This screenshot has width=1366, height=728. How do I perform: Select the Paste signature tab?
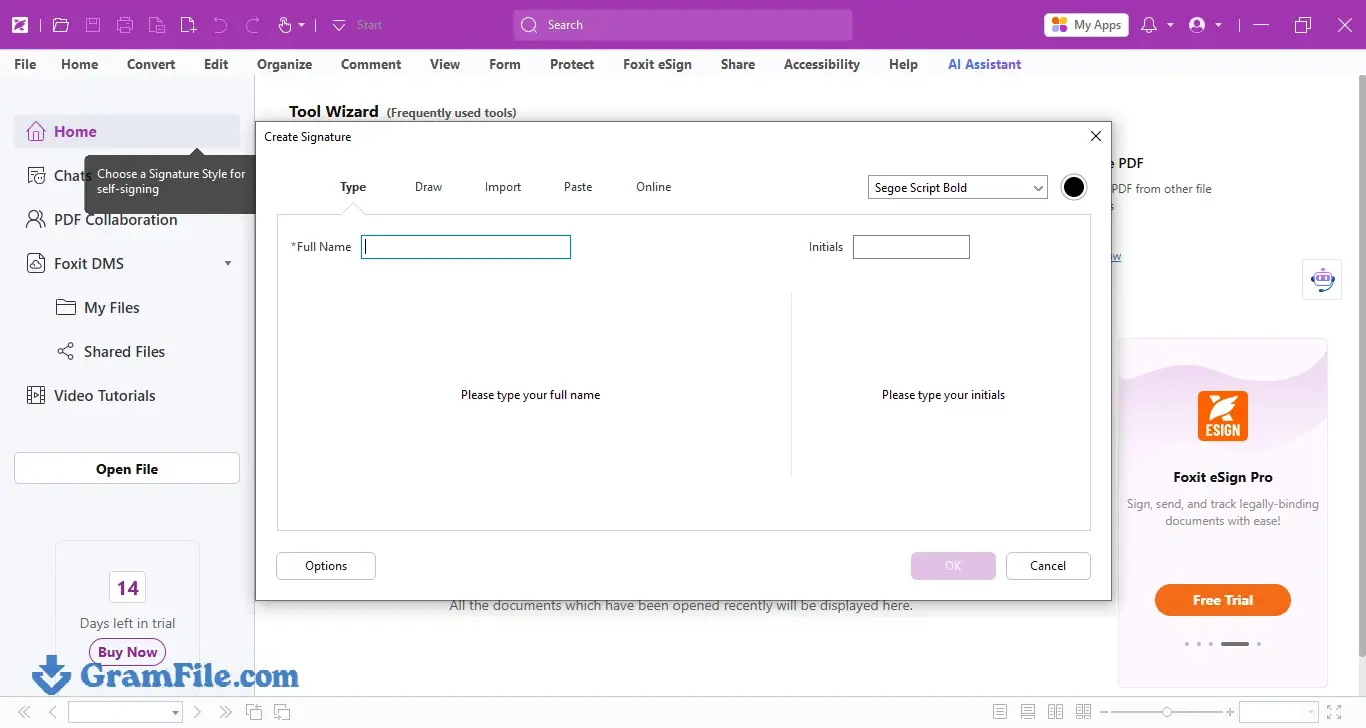click(578, 187)
